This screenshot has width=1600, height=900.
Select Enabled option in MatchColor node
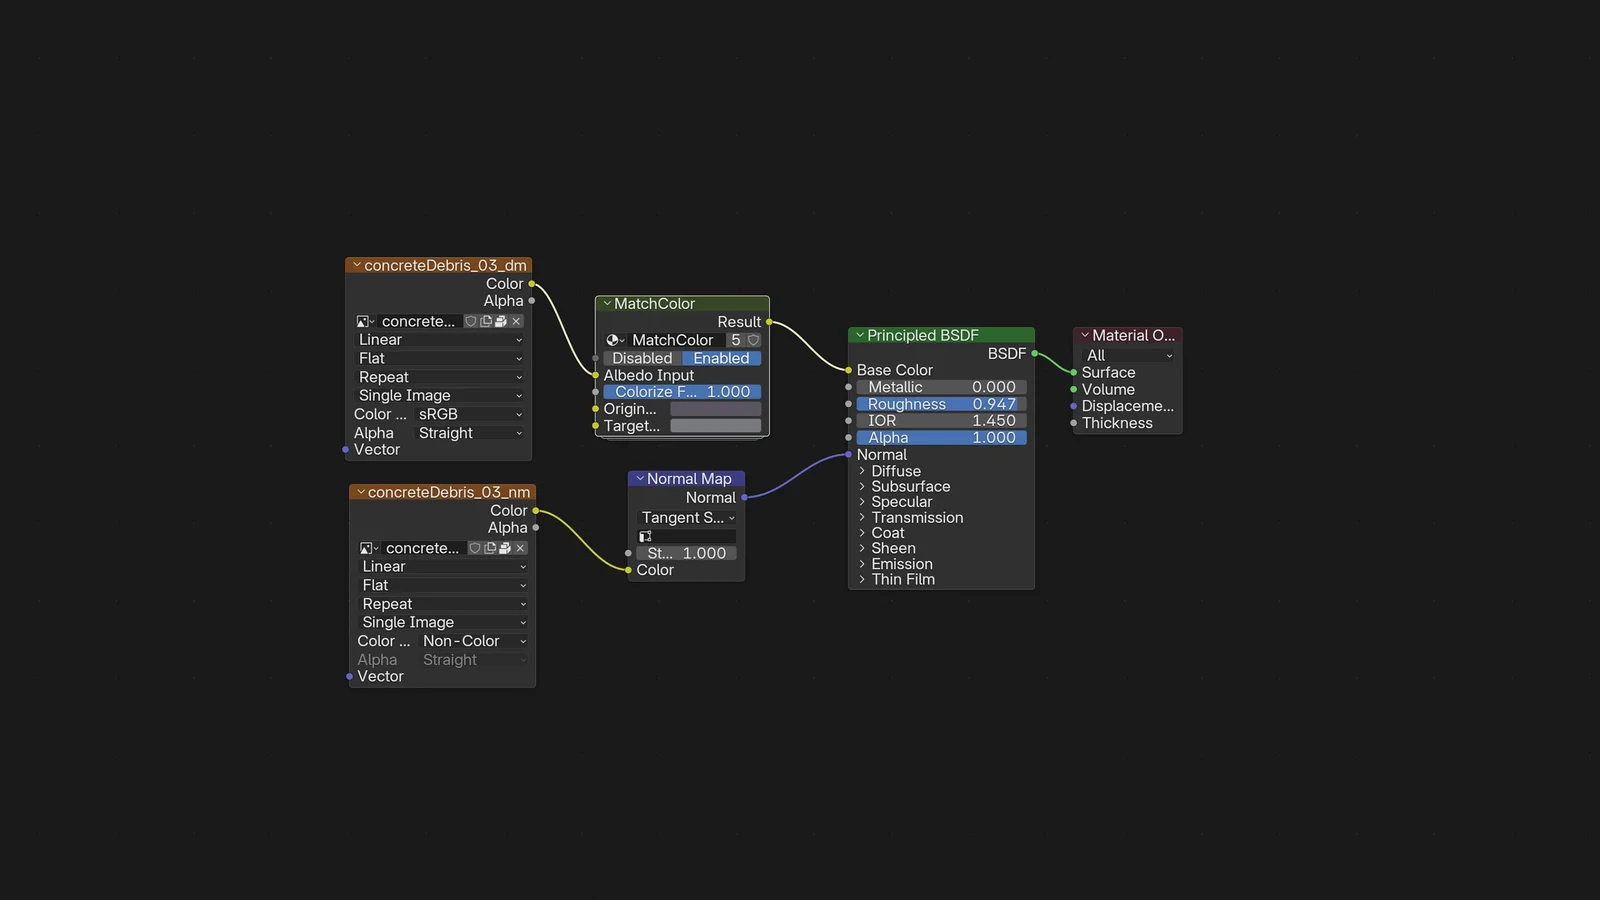pyautogui.click(x=721, y=358)
